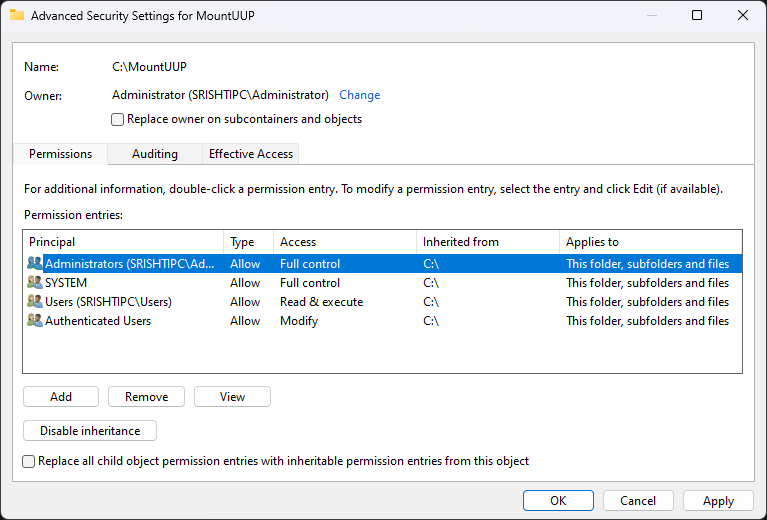Click the Change owner link

(359, 95)
